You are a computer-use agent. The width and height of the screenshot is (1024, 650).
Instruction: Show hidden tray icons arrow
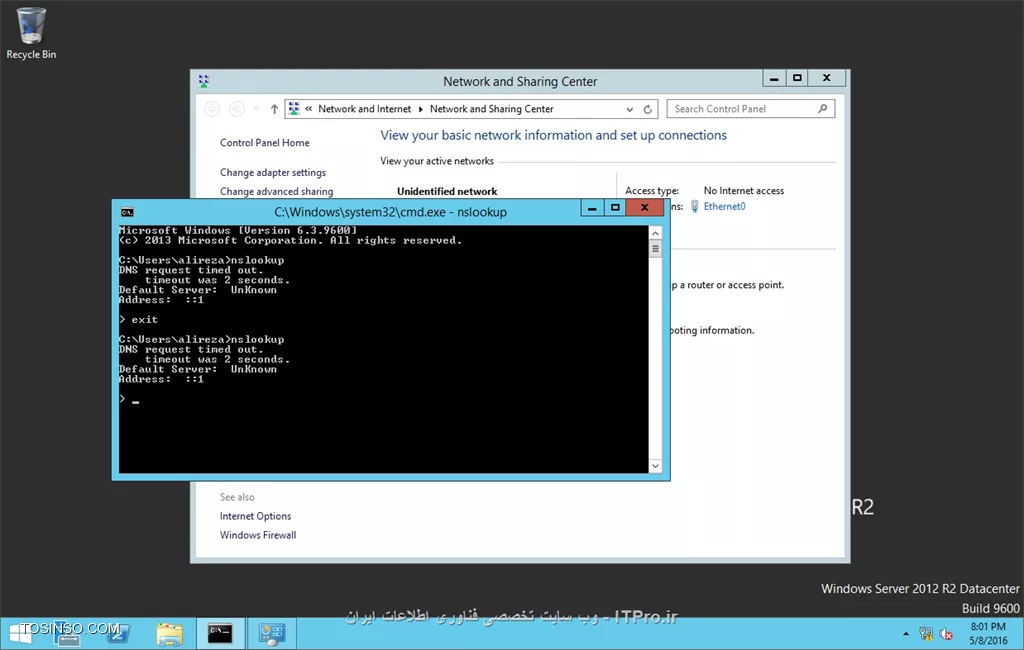coord(906,633)
